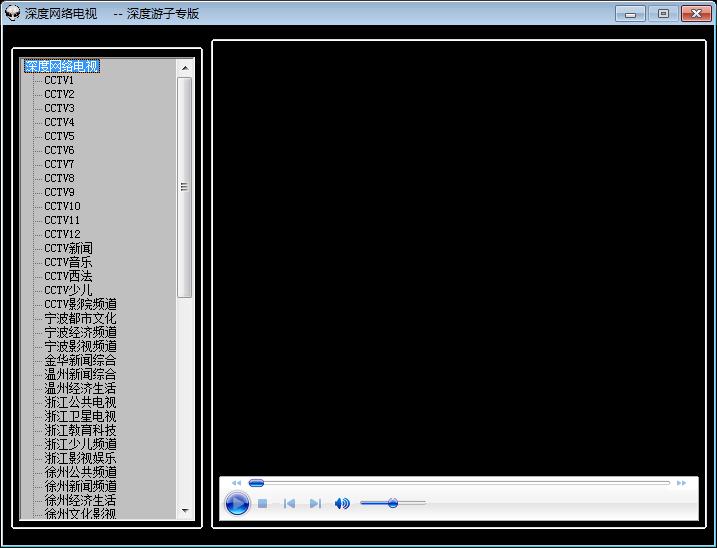Select the CCTV11 channel

(62, 220)
